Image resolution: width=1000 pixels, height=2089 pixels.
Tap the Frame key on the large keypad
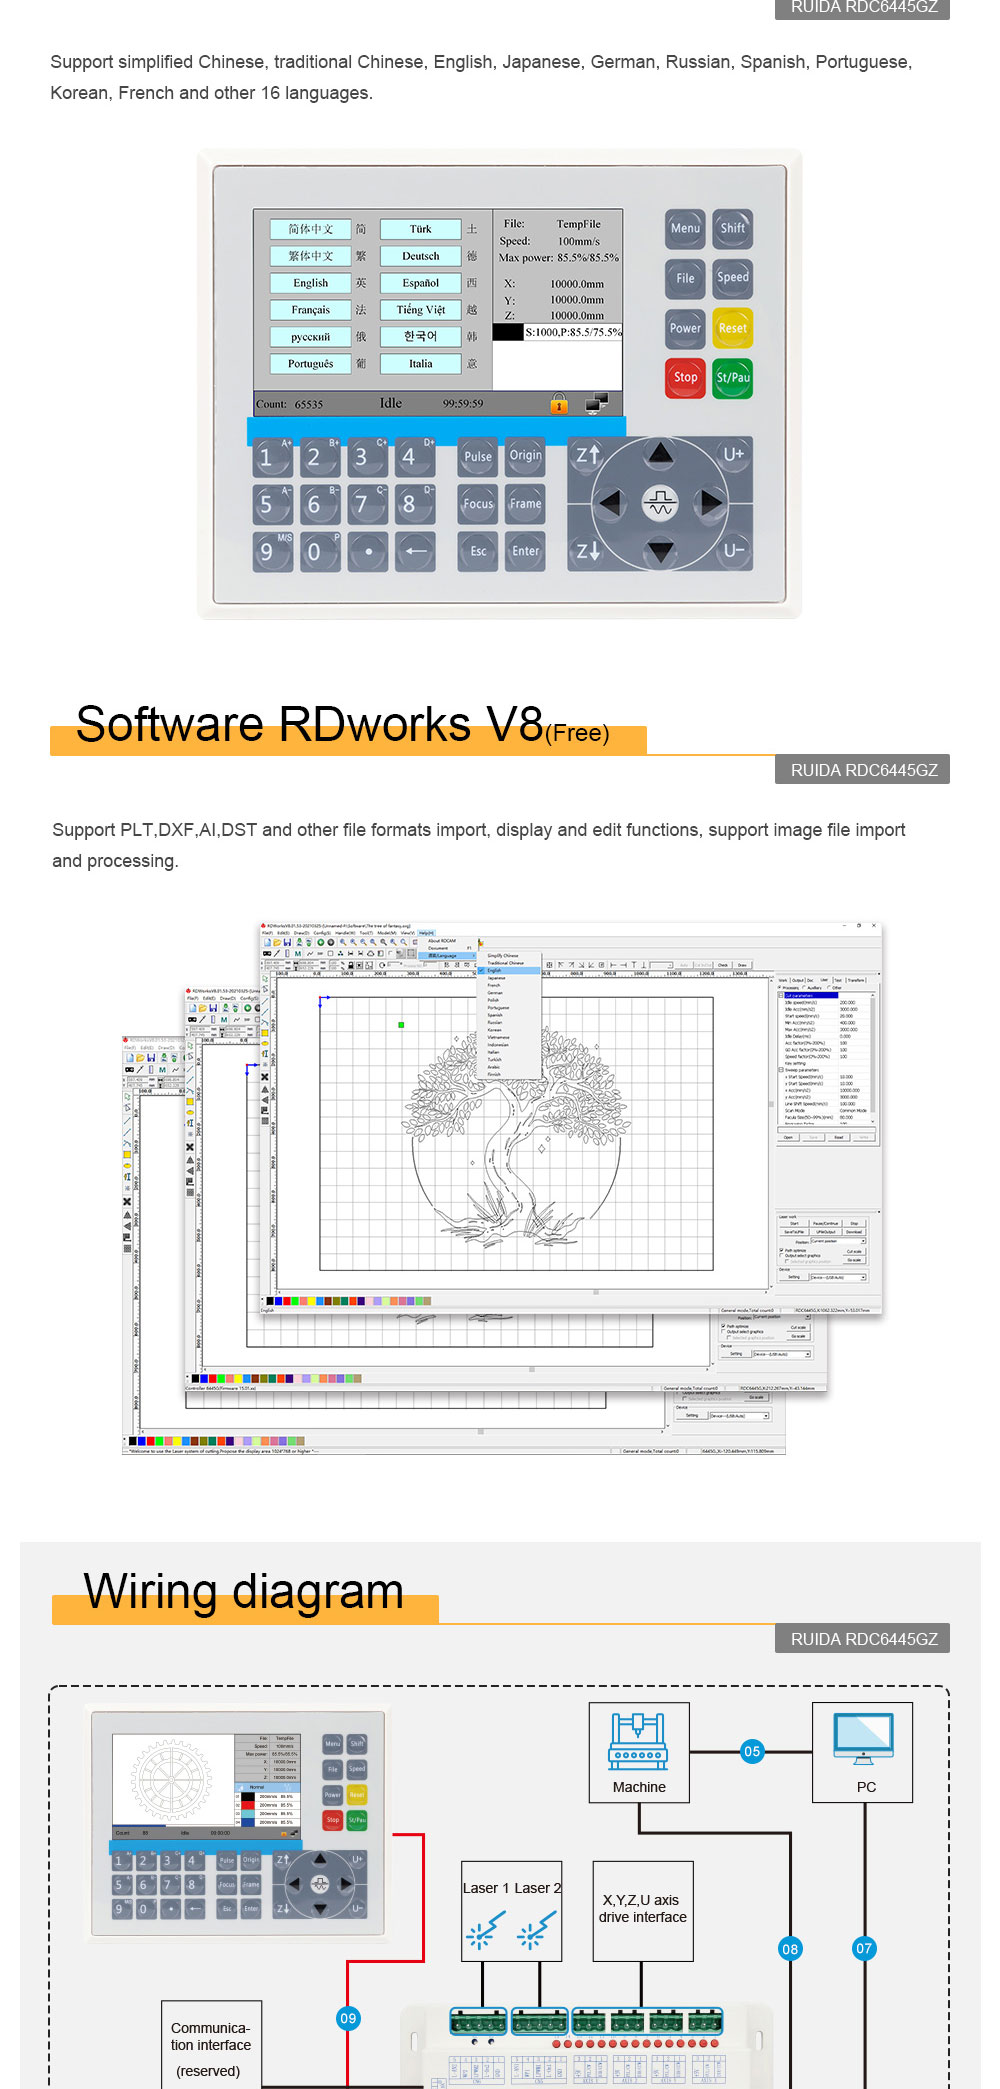526,504
